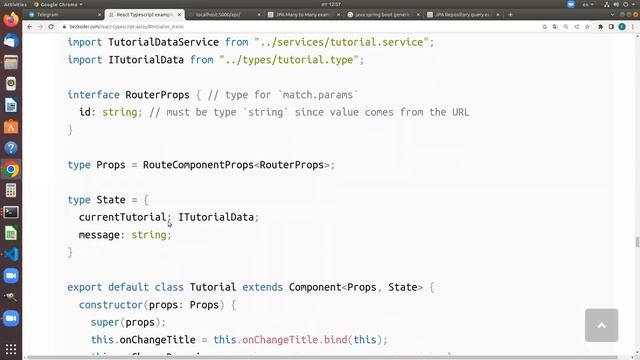The width and height of the screenshot is (640, 360).
Task: Launch Firefox from the dock
Action: click(11, 20)
